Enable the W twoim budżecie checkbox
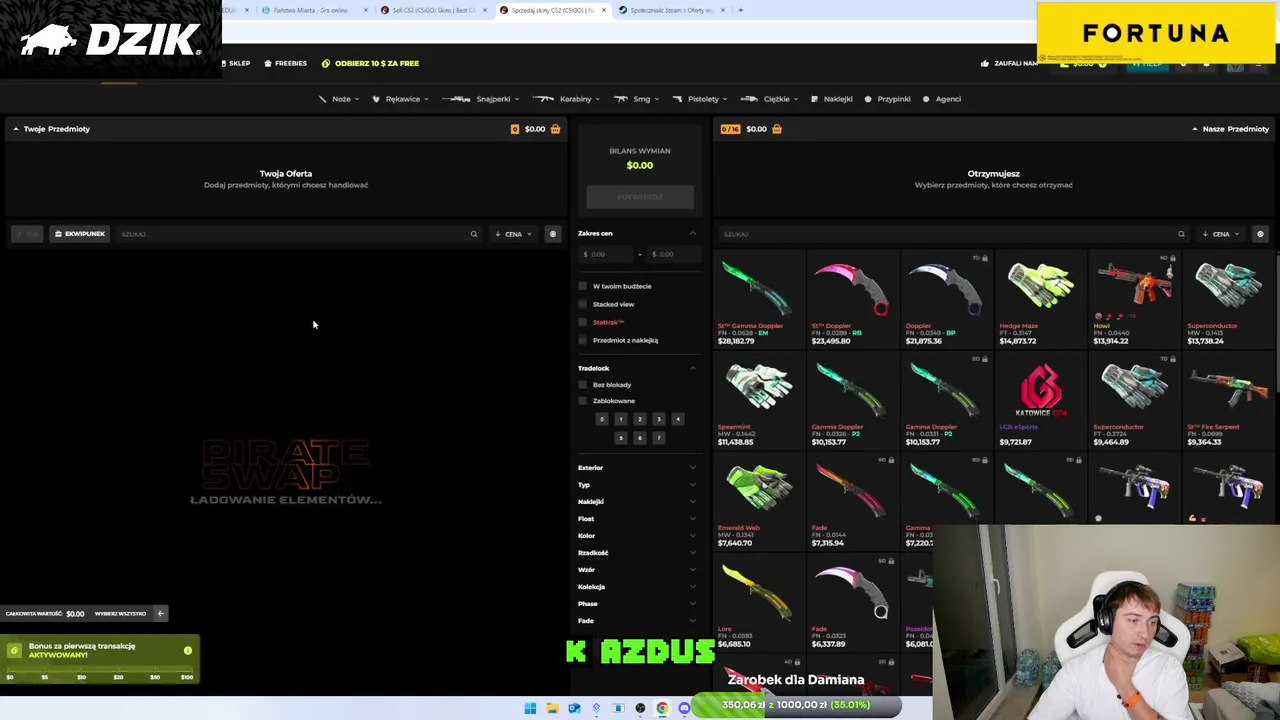 (583, 286)
